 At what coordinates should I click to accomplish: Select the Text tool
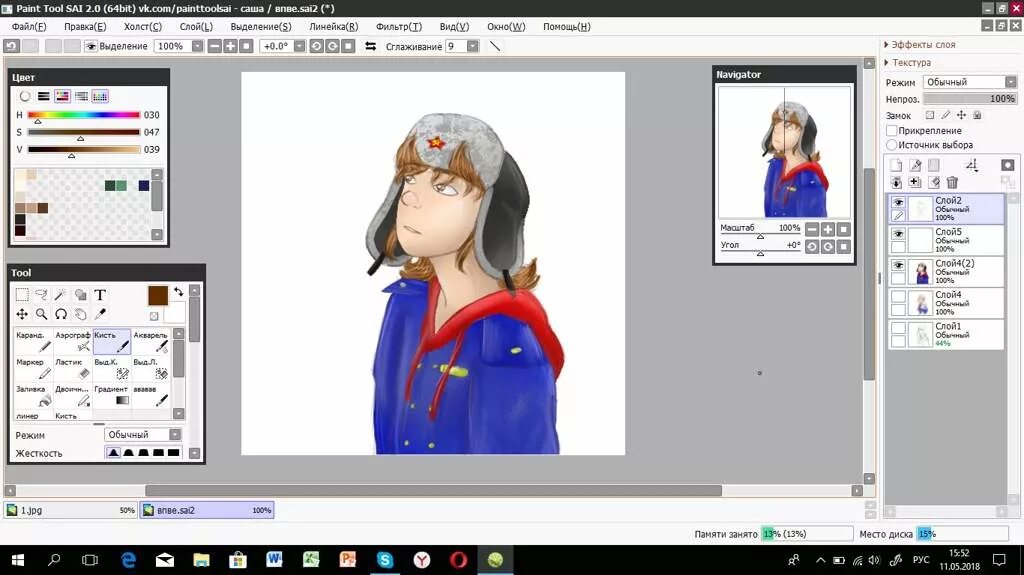pyautogui.click(x=100, y=295)
